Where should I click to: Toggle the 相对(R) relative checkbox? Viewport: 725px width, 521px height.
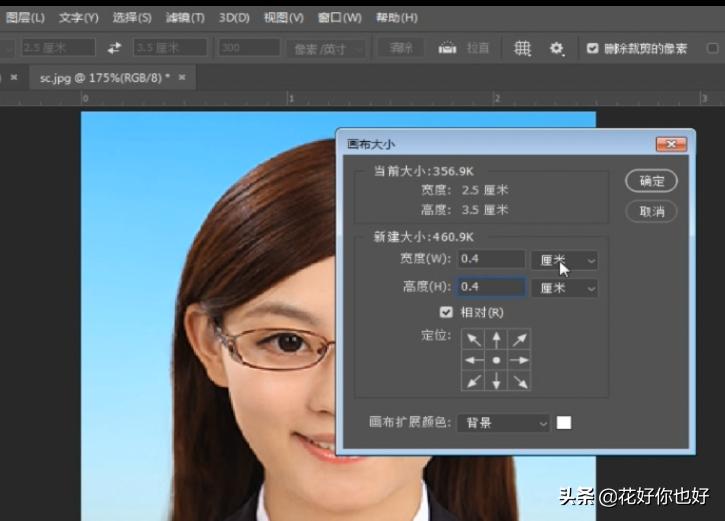[x=446, y=312]
